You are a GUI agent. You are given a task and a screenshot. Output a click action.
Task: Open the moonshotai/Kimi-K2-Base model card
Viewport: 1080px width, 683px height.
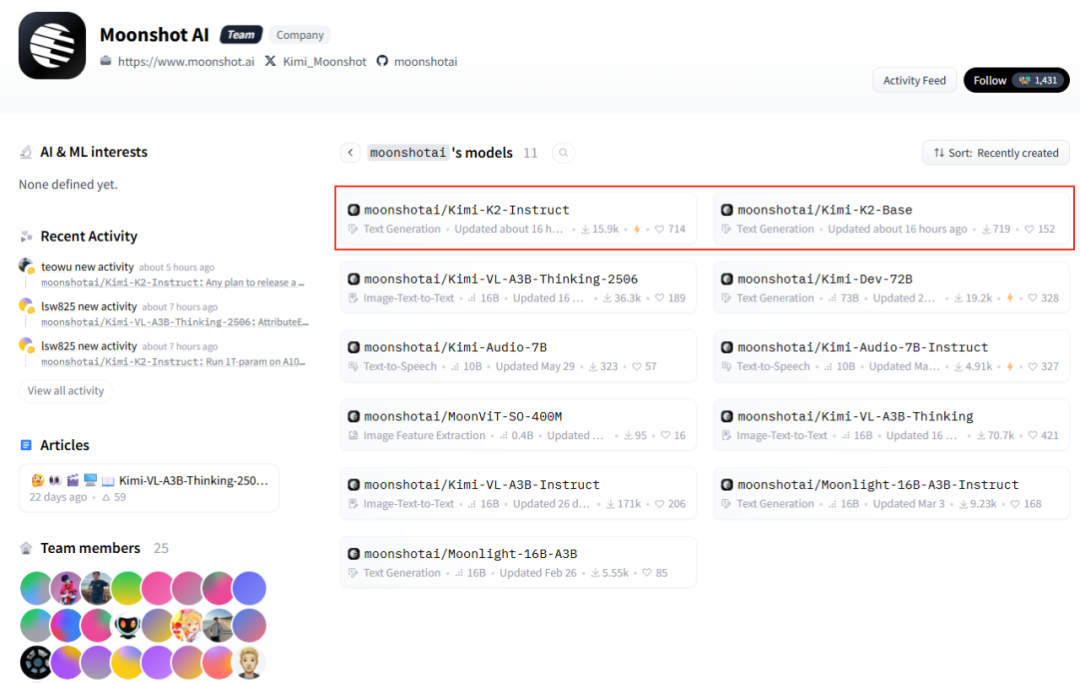coord(891,219)
